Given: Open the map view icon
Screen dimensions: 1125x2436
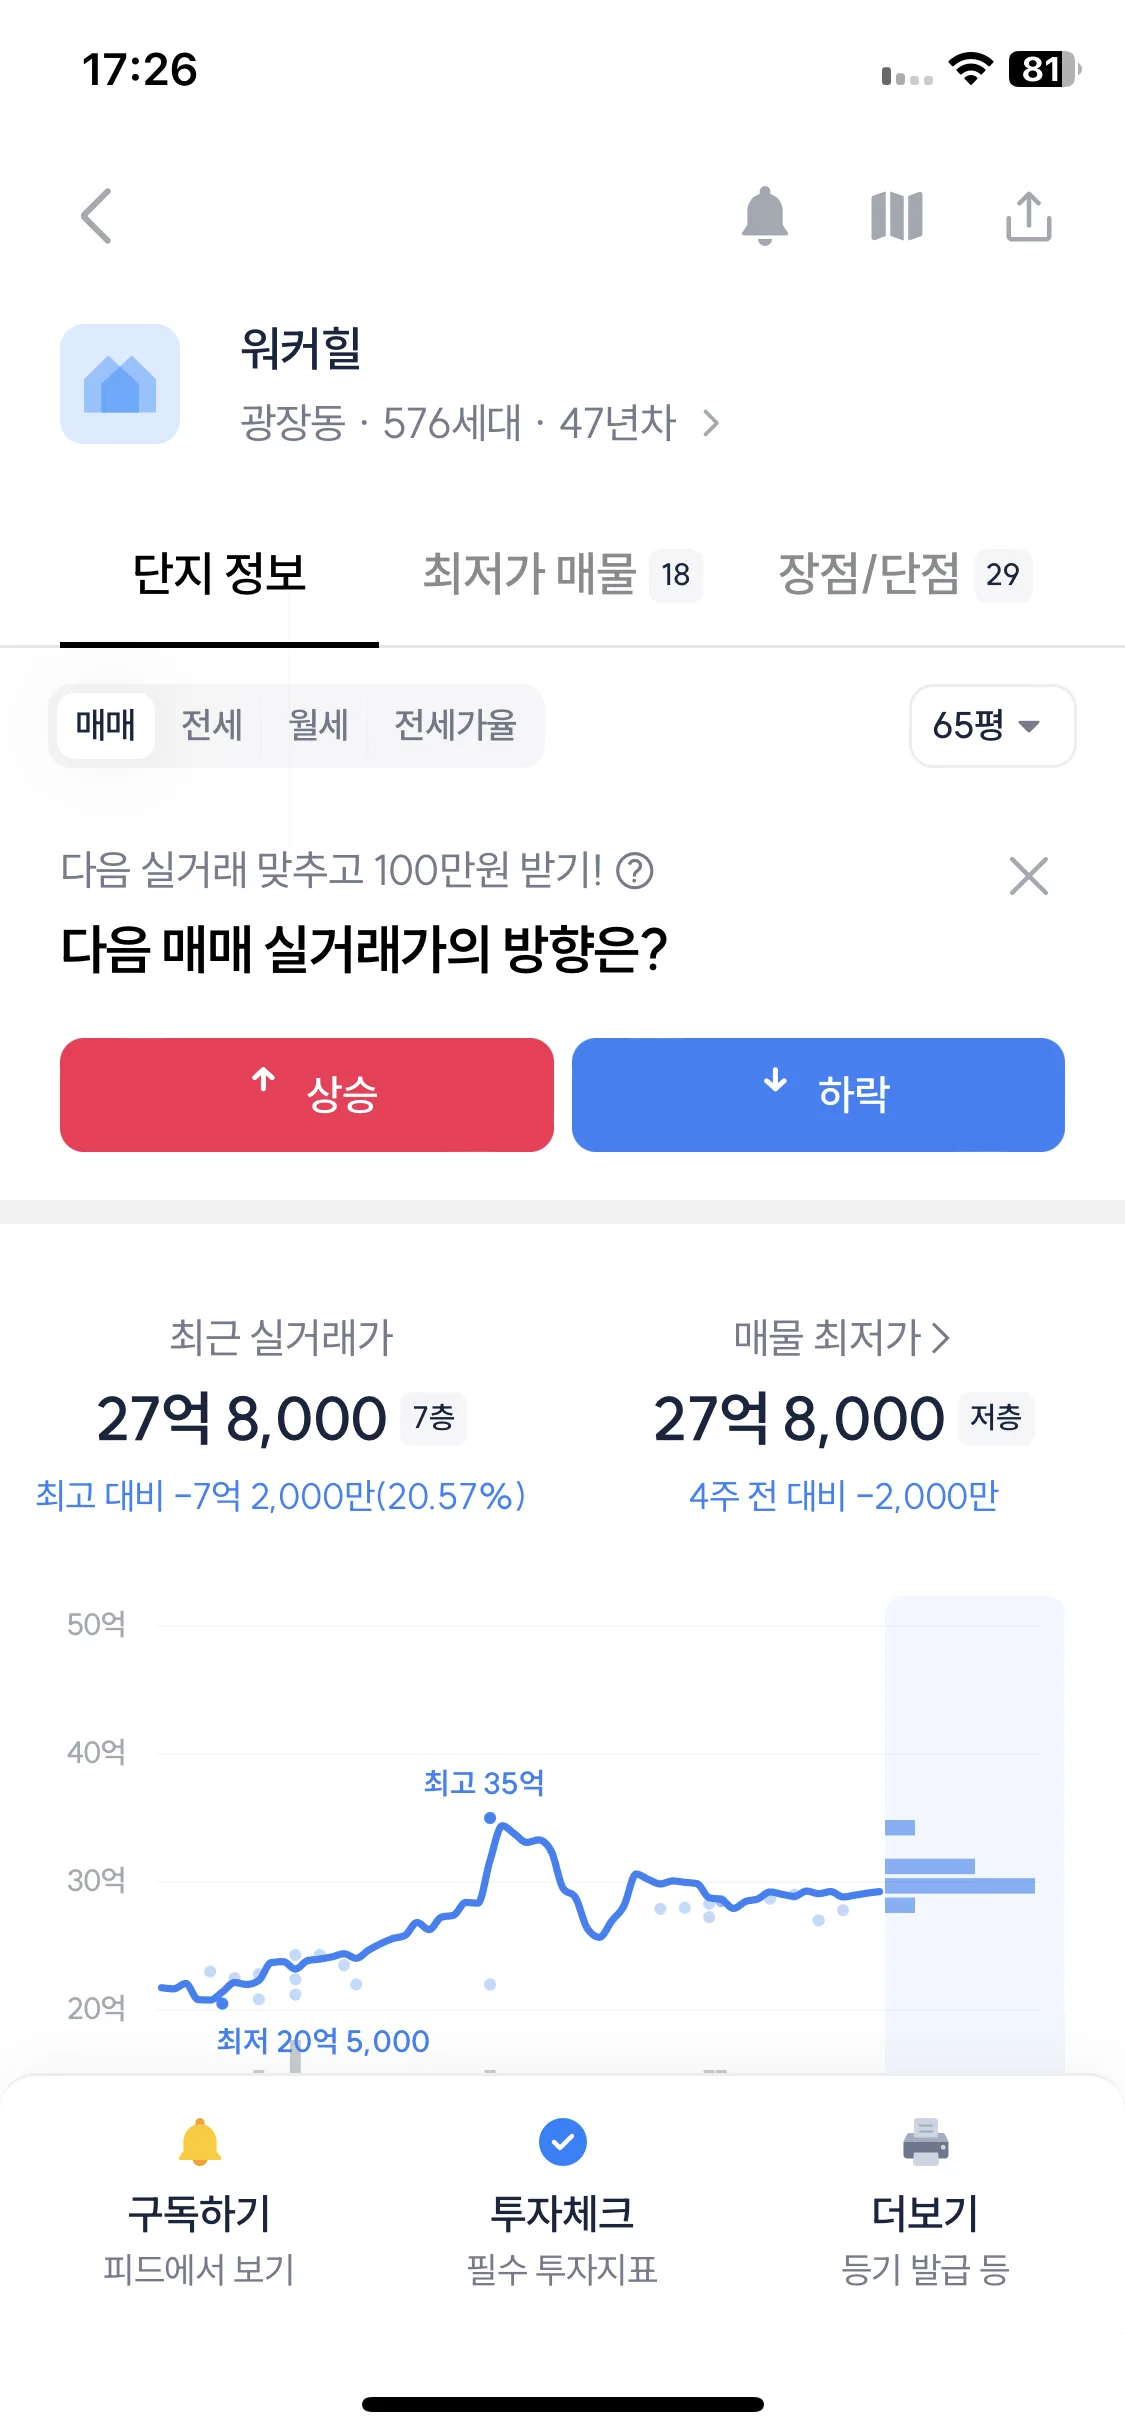Looking at the screenshot, I should pyautogui.click(x=897, y=216).
